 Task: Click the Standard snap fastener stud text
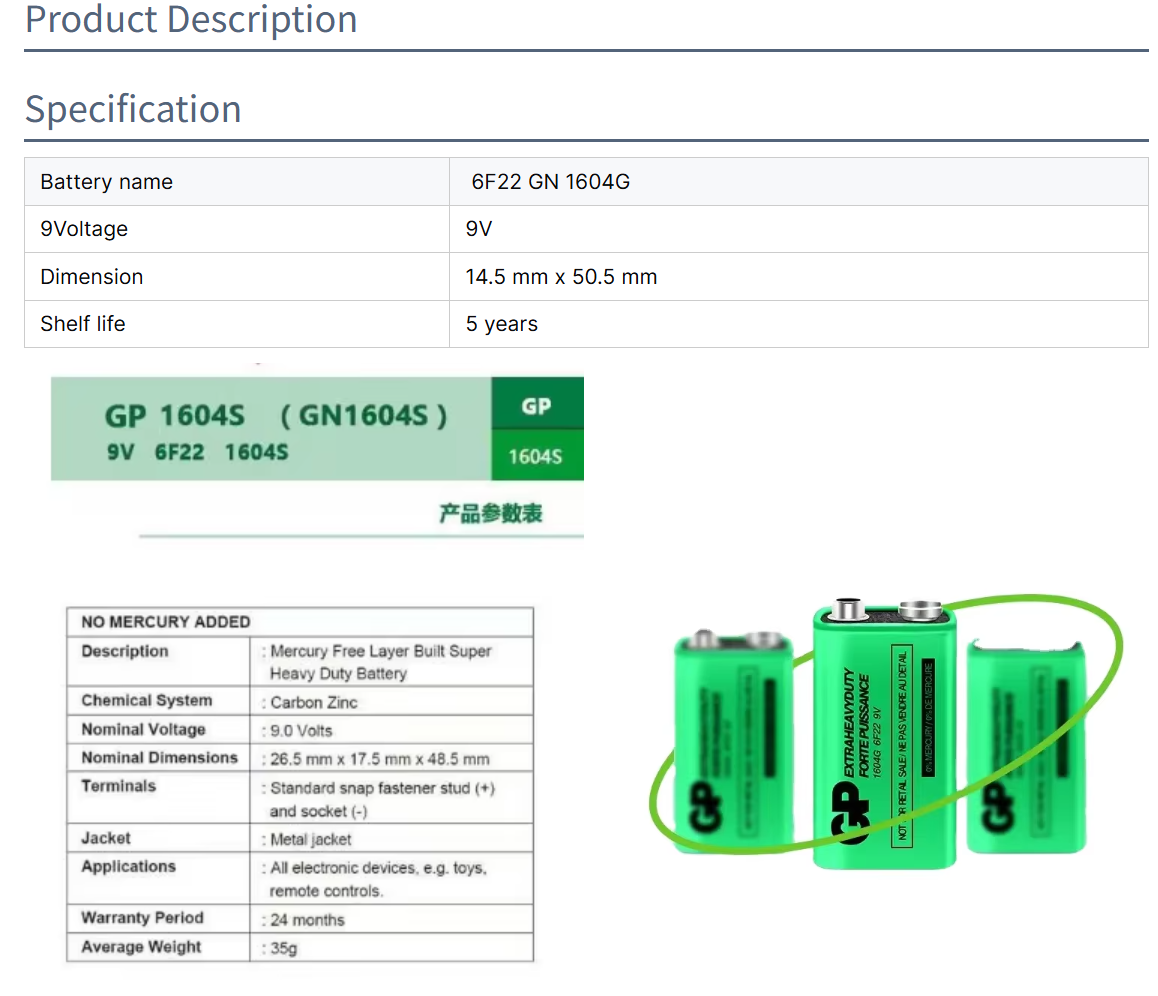382,789
